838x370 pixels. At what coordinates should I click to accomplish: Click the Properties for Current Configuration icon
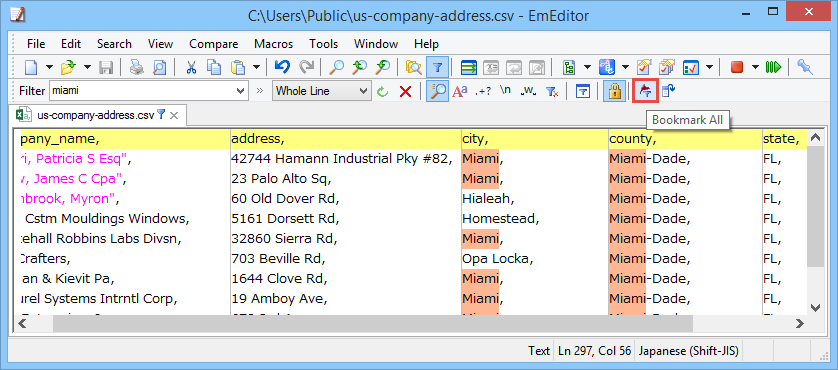643,67
